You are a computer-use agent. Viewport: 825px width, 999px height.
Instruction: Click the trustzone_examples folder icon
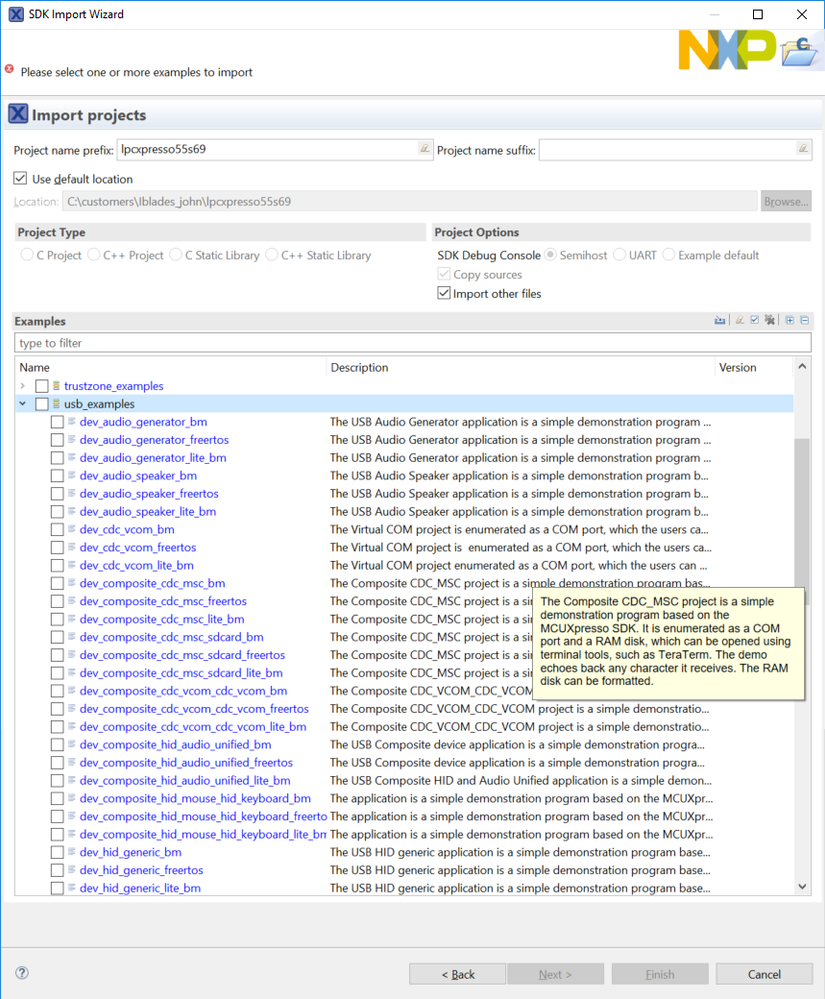point(56,385)
